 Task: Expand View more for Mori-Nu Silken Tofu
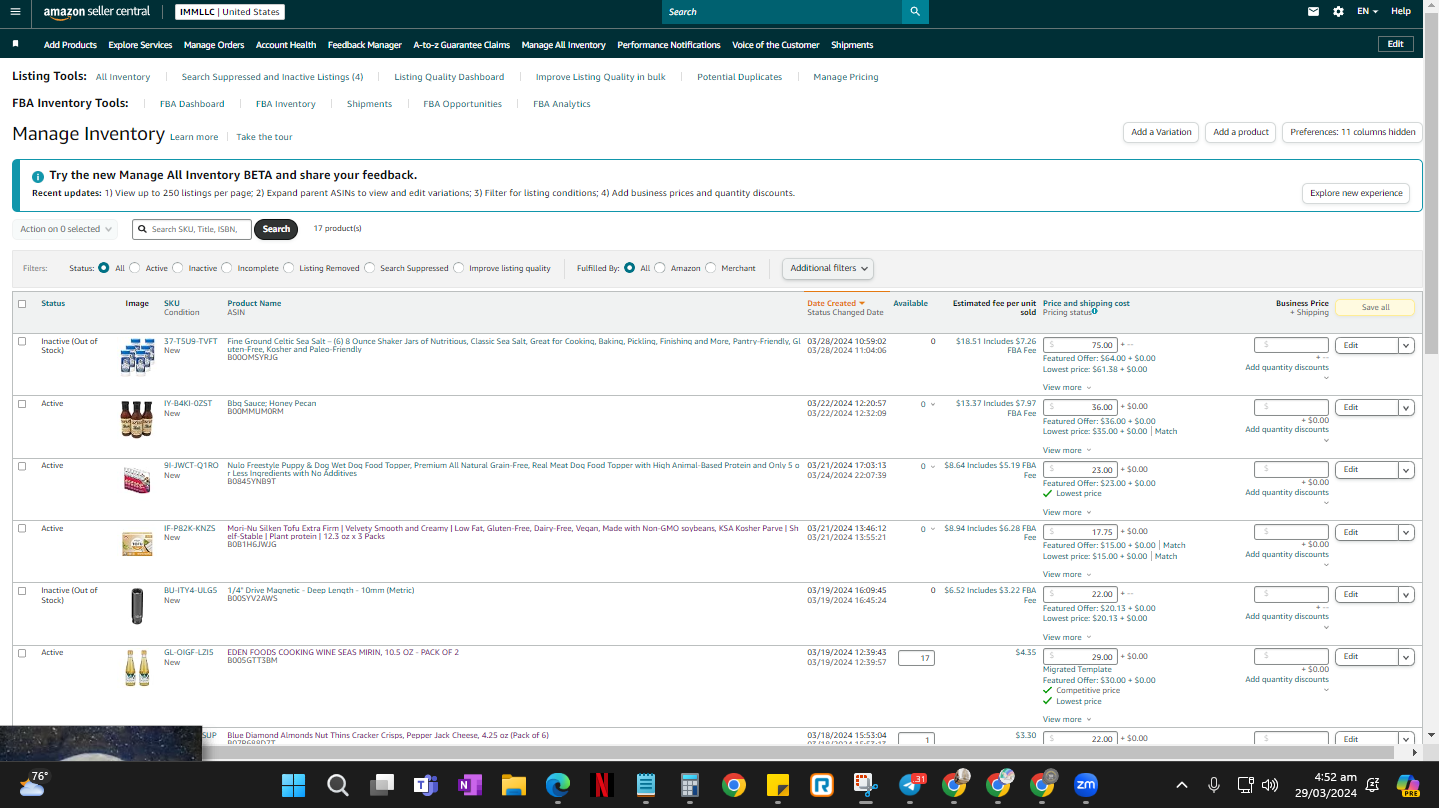[1066, 575]
